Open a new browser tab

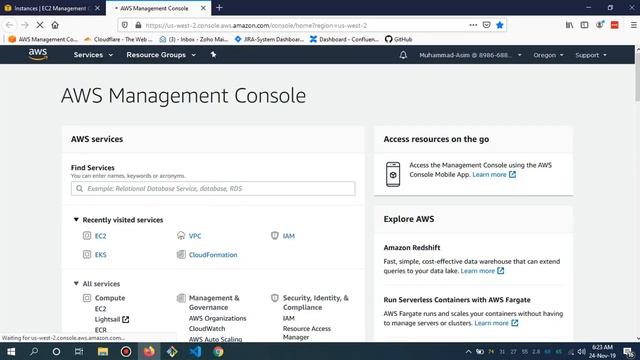tap(219, 8)
